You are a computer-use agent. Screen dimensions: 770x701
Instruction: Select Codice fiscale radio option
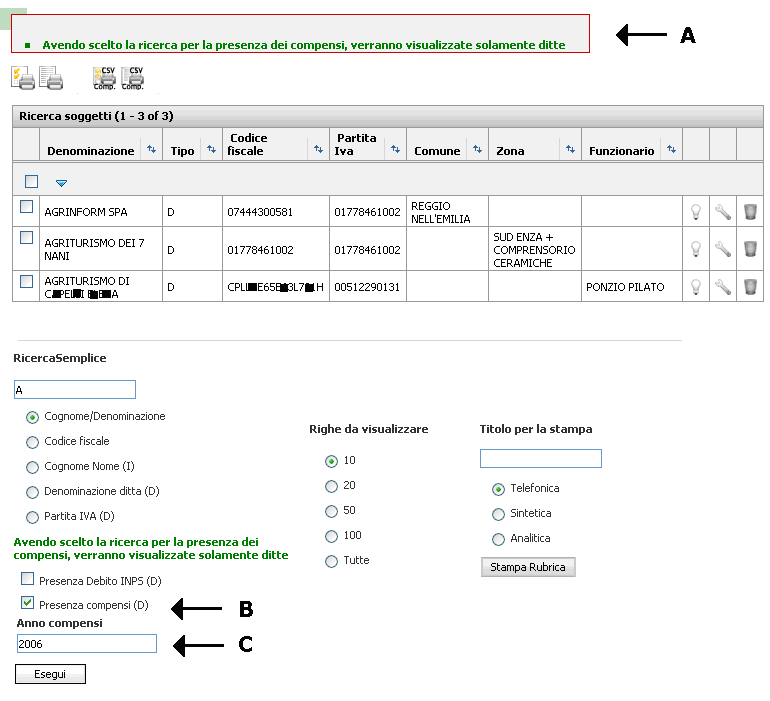coord(32,443)
